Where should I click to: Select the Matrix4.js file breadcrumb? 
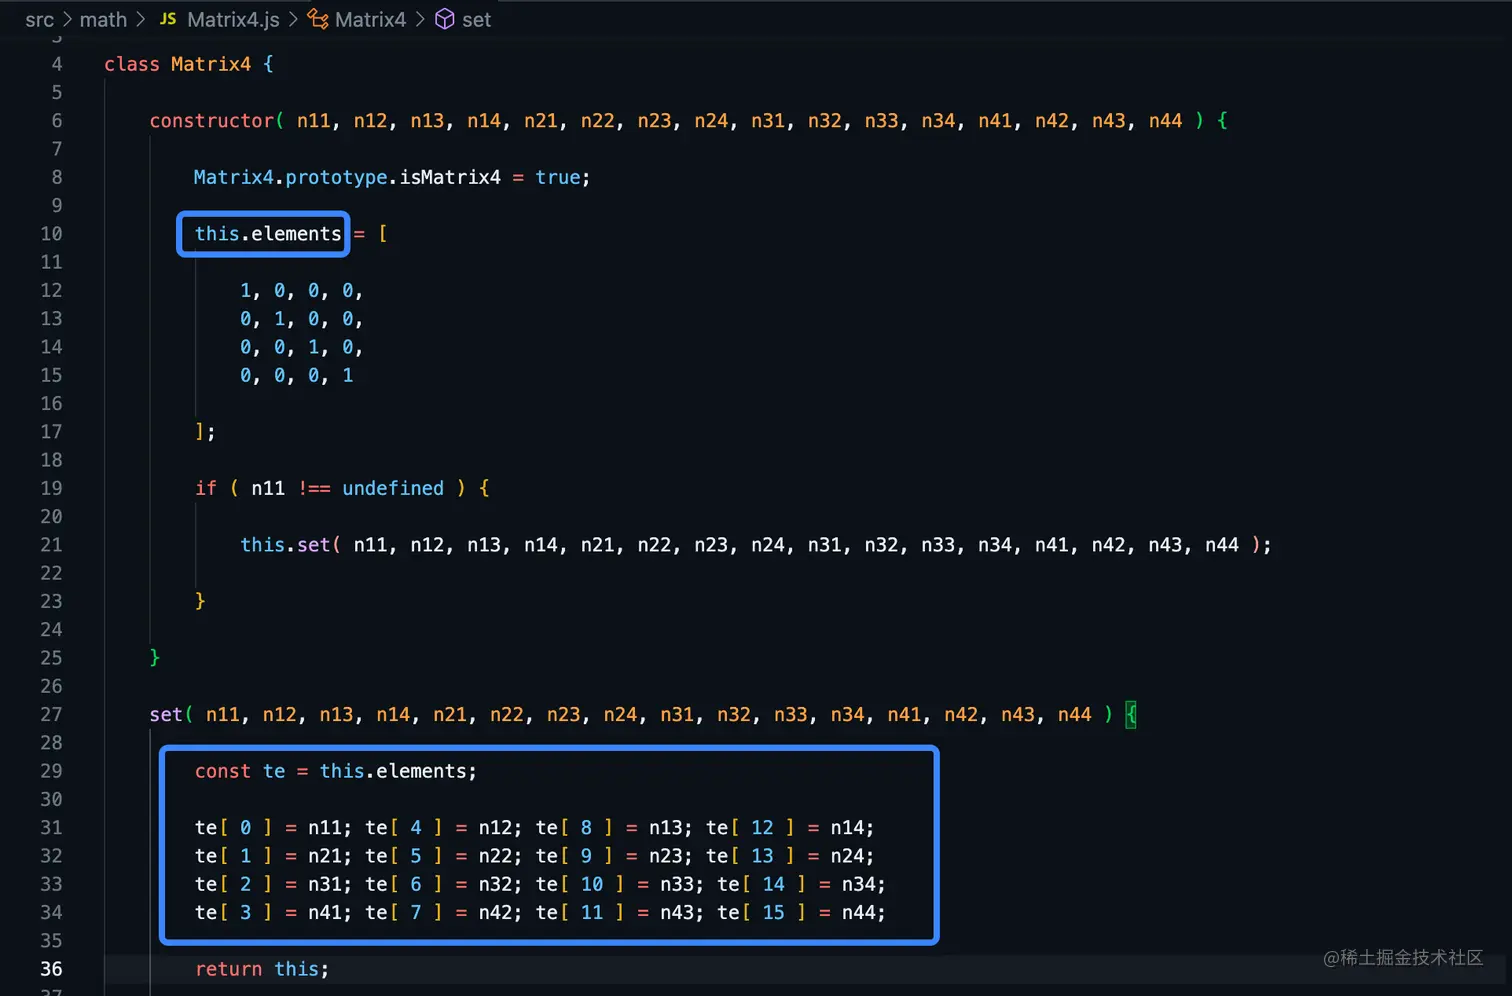click(233, 20)
